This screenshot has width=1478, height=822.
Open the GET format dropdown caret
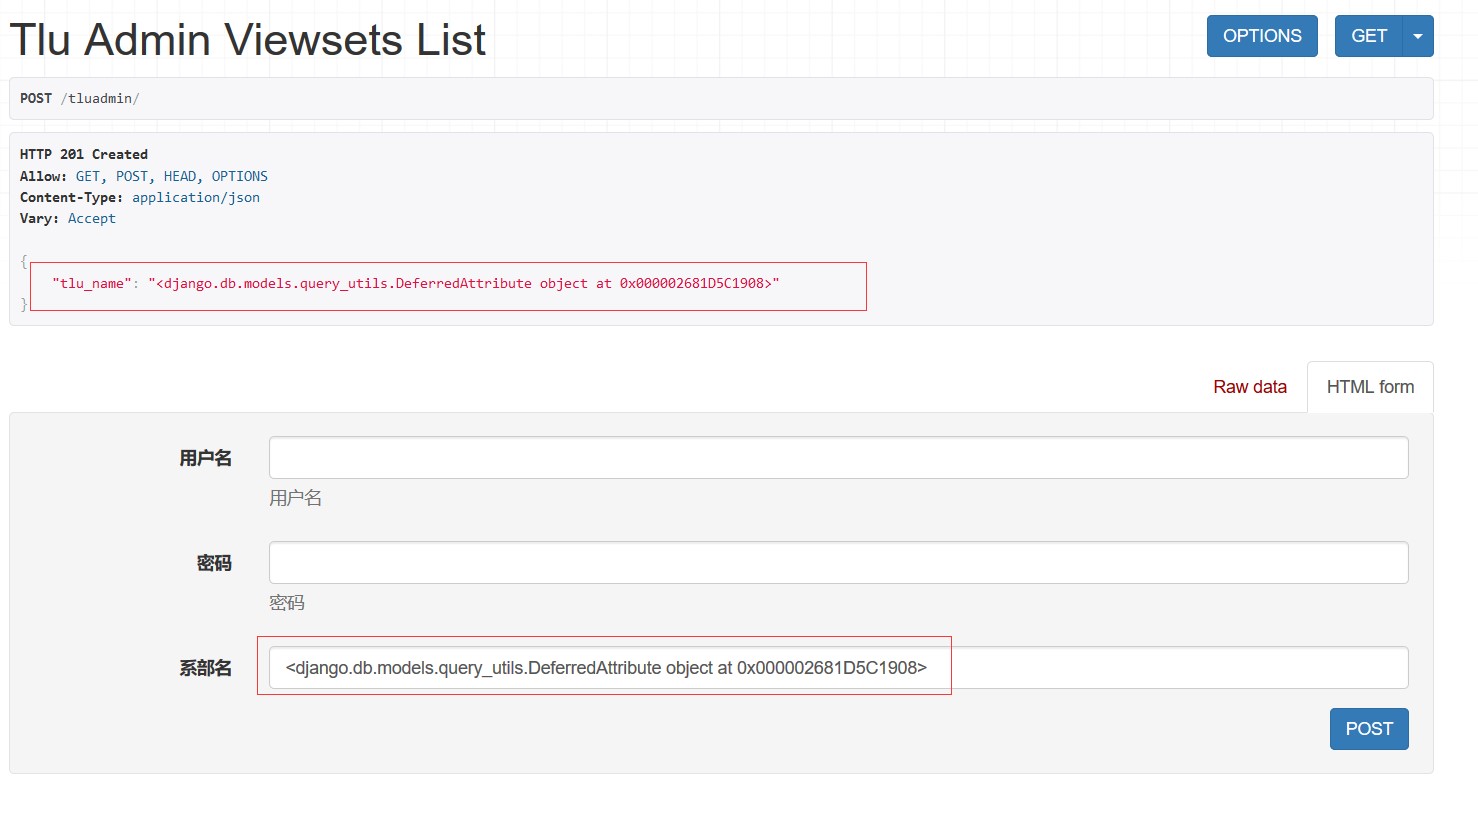pos(1418,36)
